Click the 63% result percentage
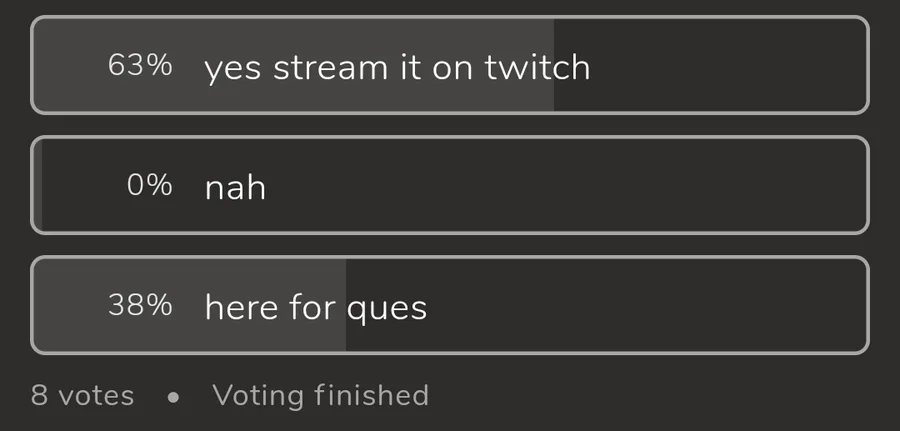The image size is (900, 431). coord(140,67)
